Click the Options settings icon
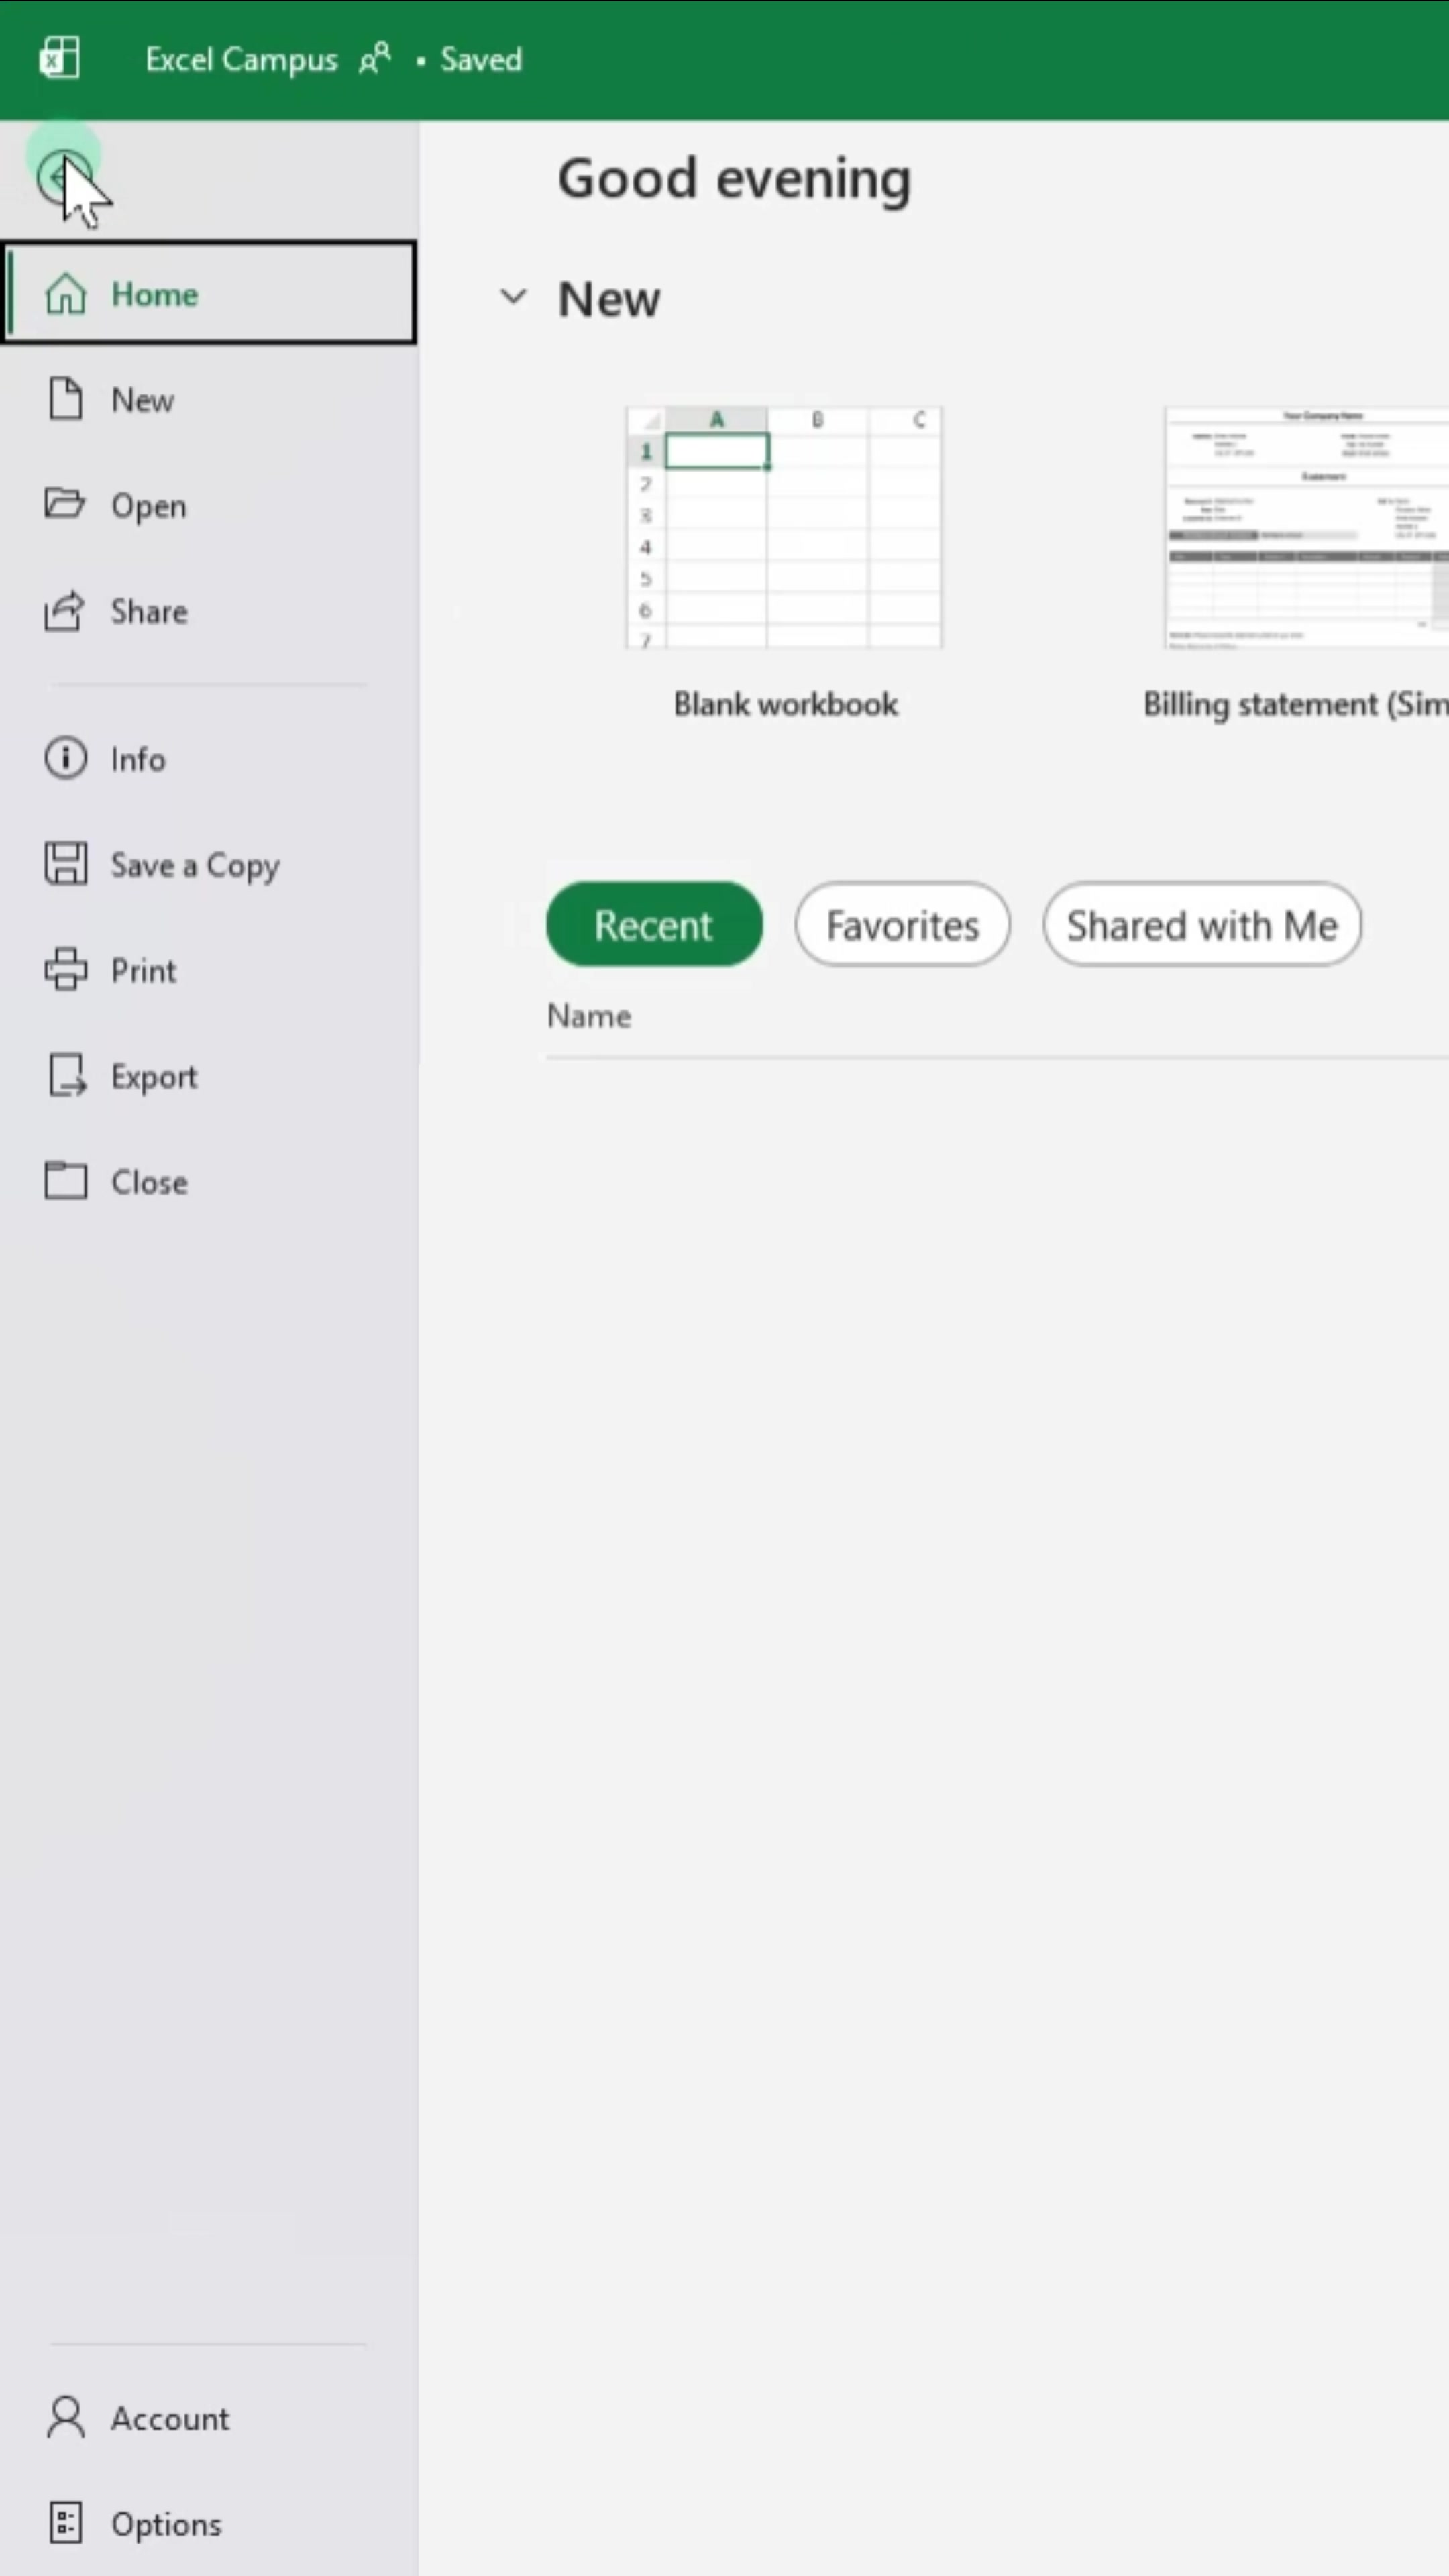This screenshot has height=2576, width=1449. tap(66, 2524)
